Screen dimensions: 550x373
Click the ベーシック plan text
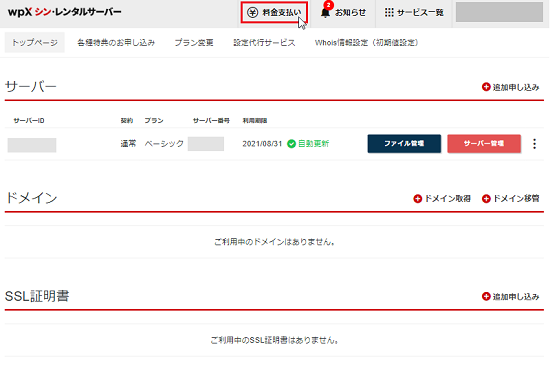[164, 144]
